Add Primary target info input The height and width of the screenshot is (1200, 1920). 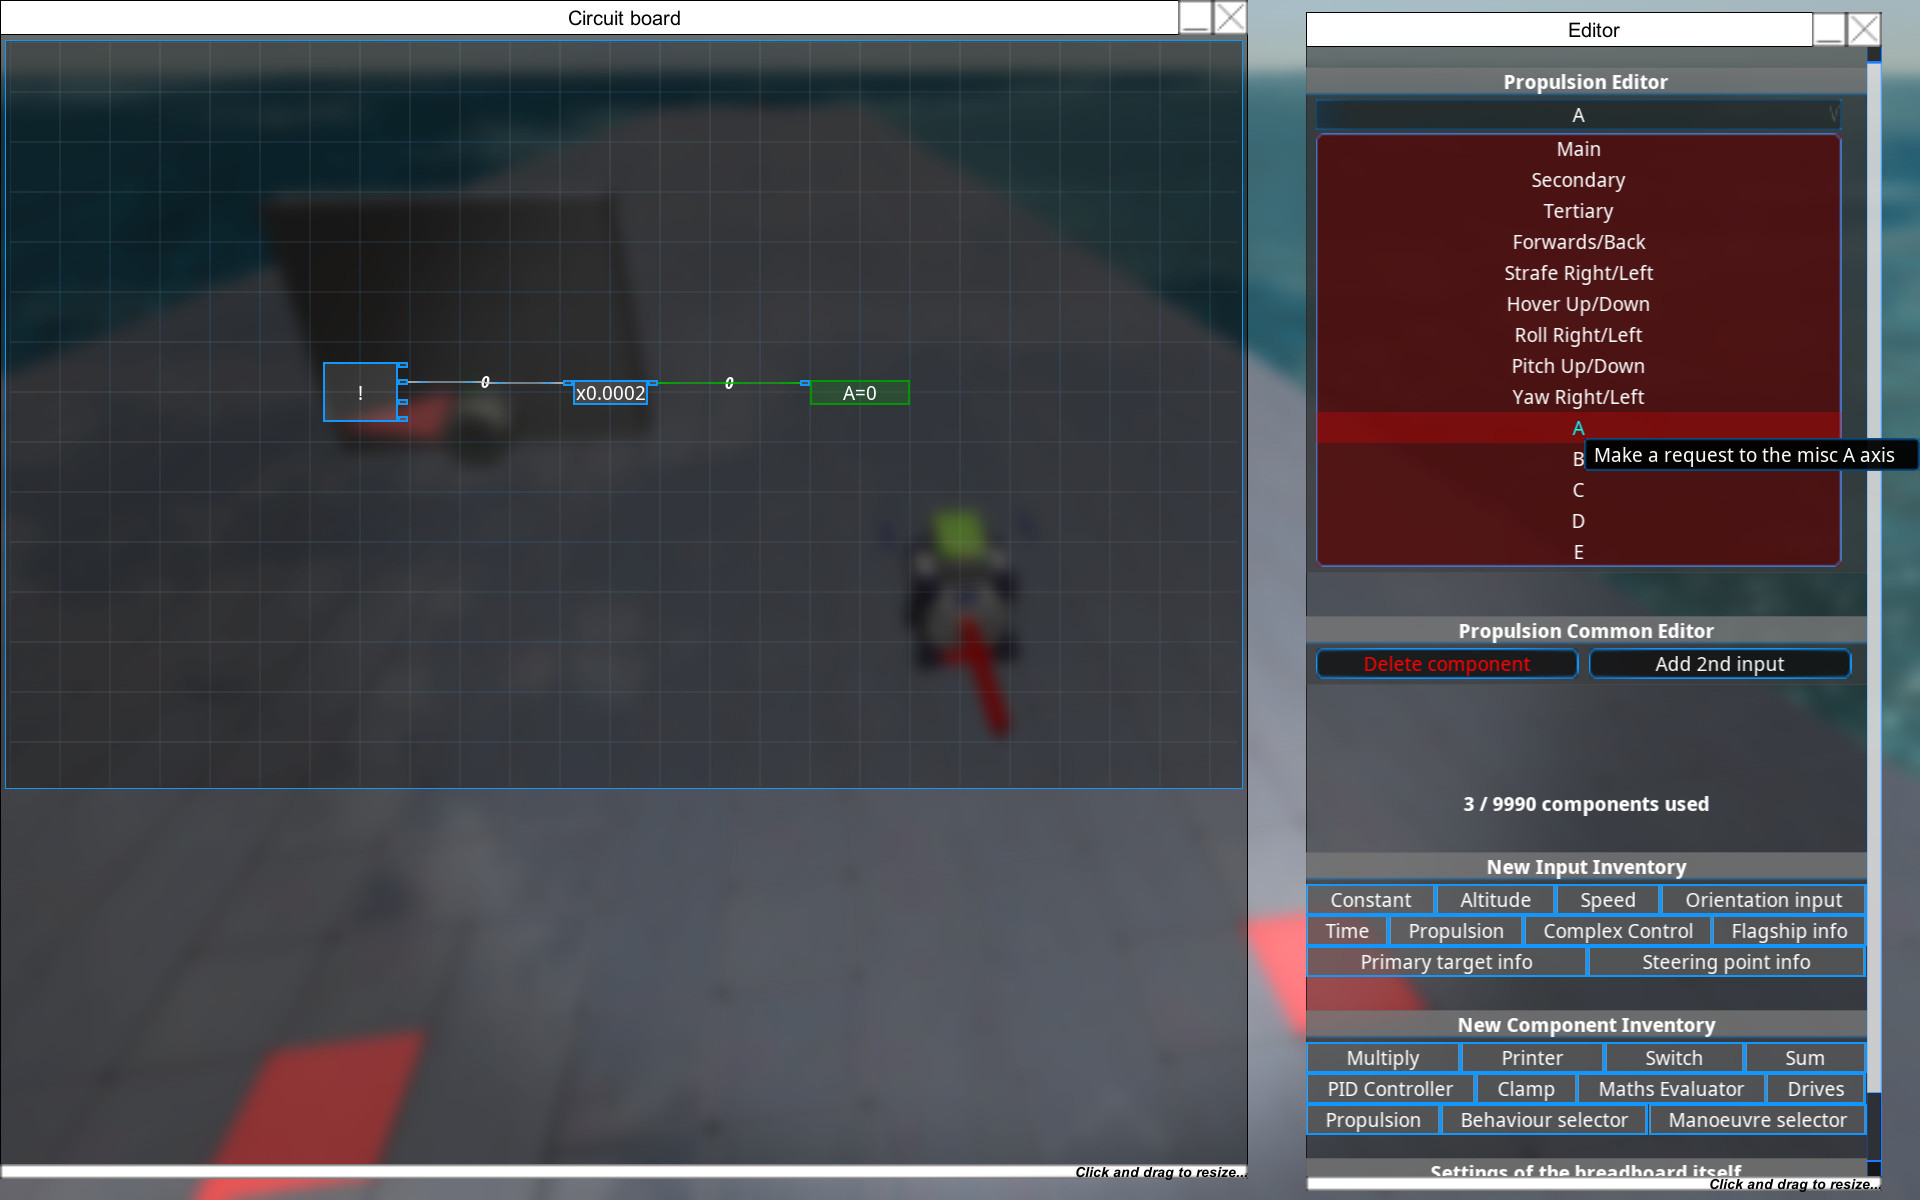click(x=1445, y=962)
